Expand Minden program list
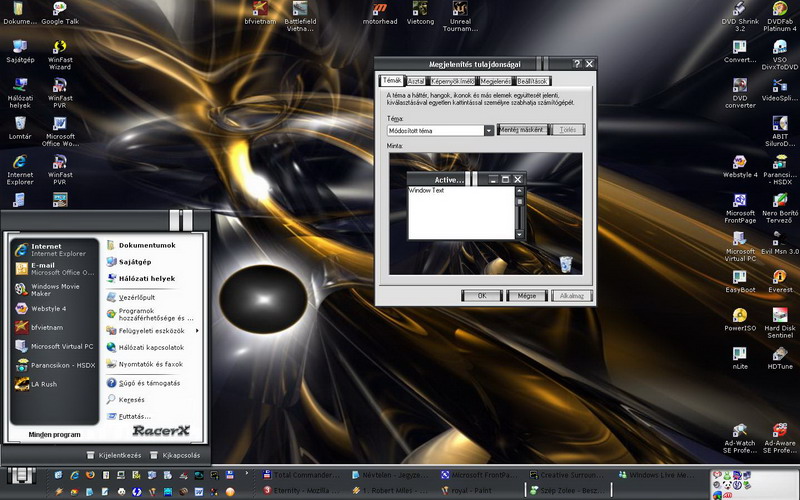Image resolution: width=800 pixels, height=500 pixels. pyautogui.click(x=54, y=435)
